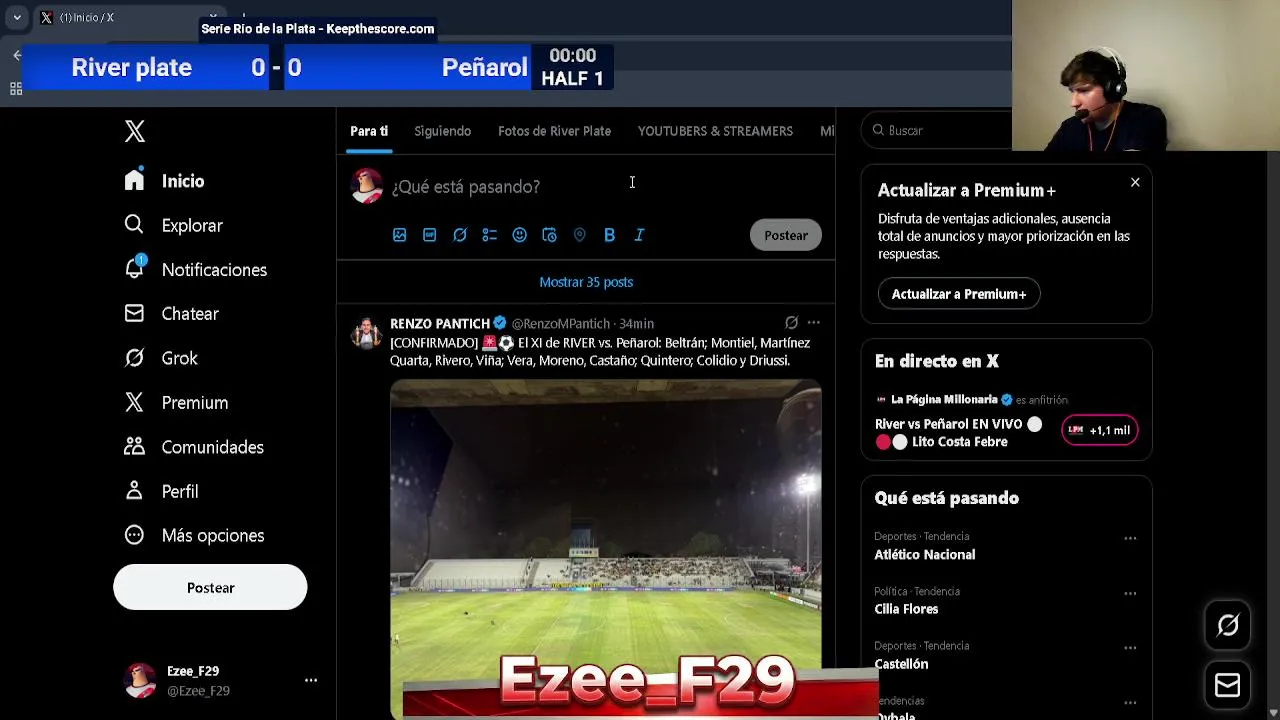1280x720 pixels.
Task: Open options for Cilia Flores trend
Action: point(1130,593)
